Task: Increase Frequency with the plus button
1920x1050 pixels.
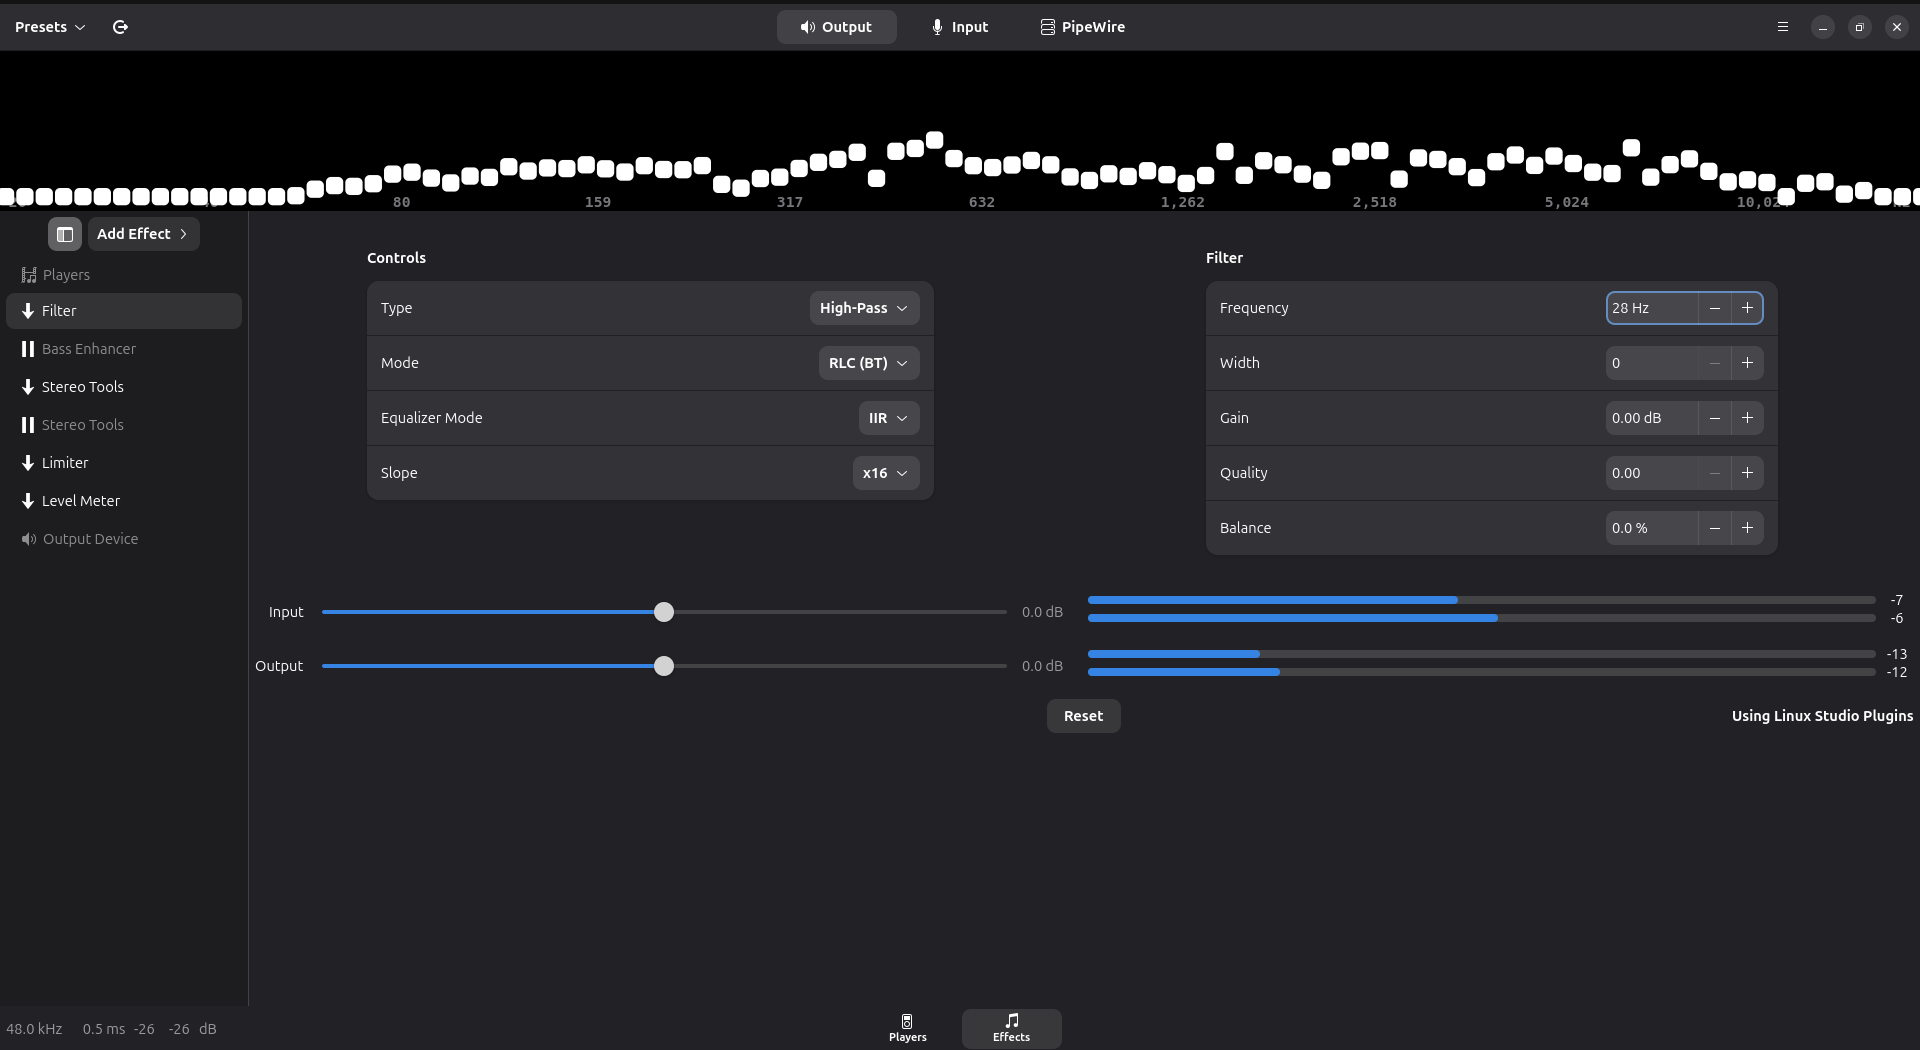Action: pyautogui.click(x=1747, y=308)
